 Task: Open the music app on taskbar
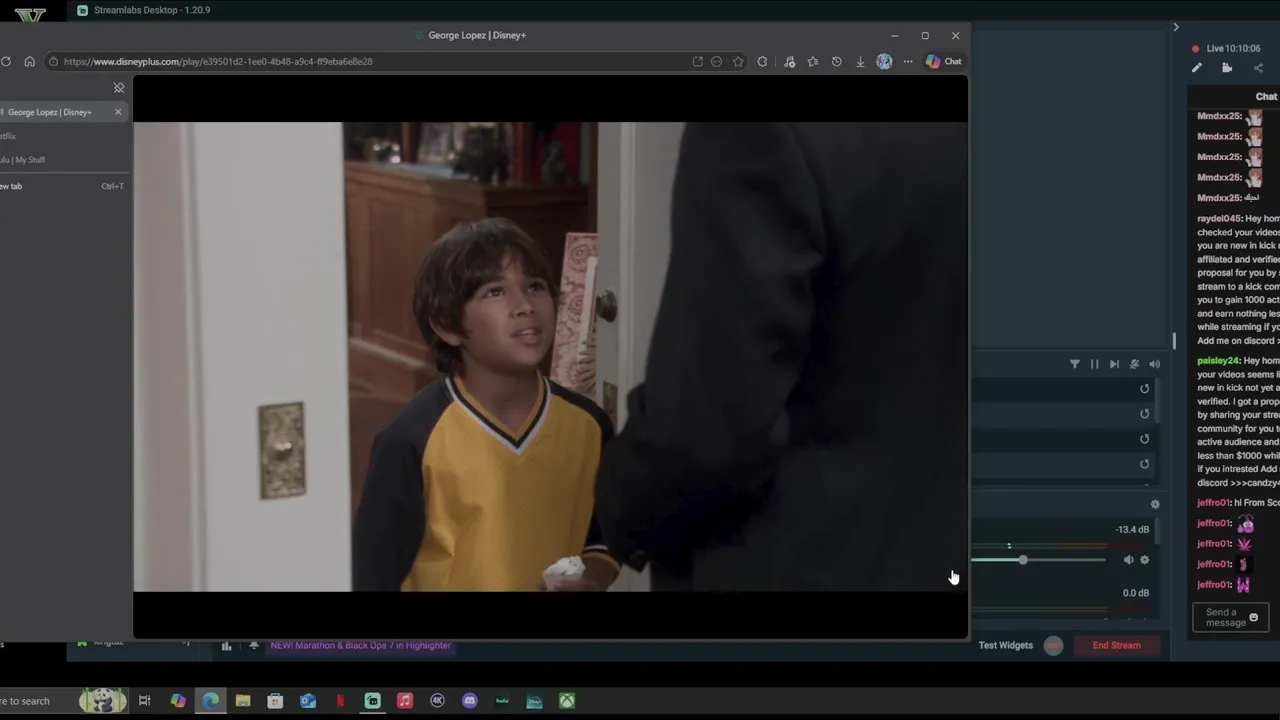pyautogui.click(x=405, y=701)
